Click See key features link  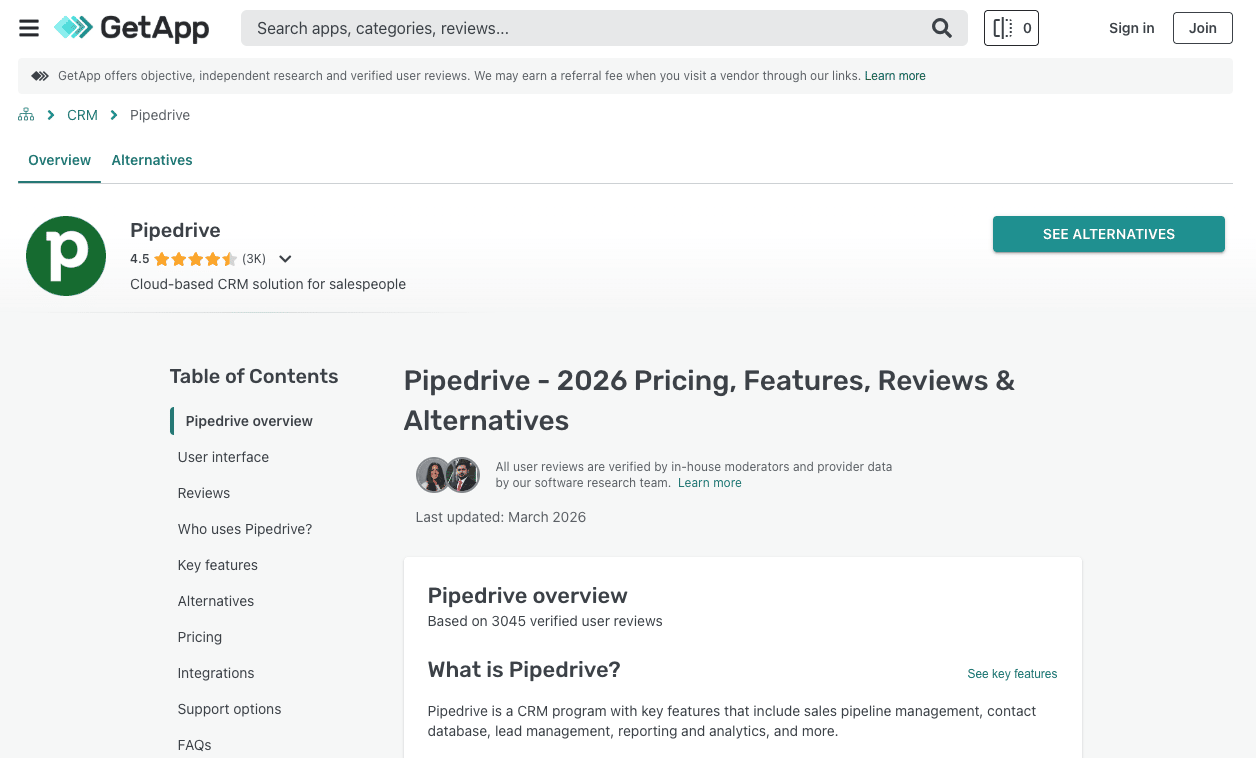click(x=1012, y=674)
